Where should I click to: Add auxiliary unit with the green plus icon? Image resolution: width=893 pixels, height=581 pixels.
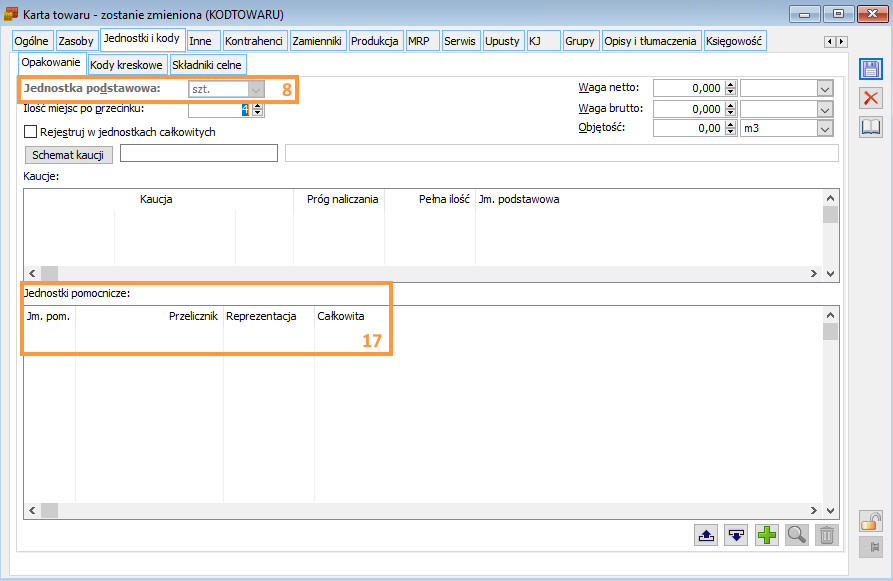pos(767,535)
